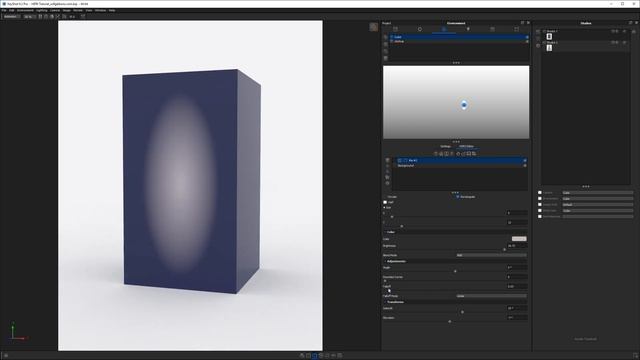The image size is (640, 360).
Task: Click the Falloff value field
Action: [516, 286]
